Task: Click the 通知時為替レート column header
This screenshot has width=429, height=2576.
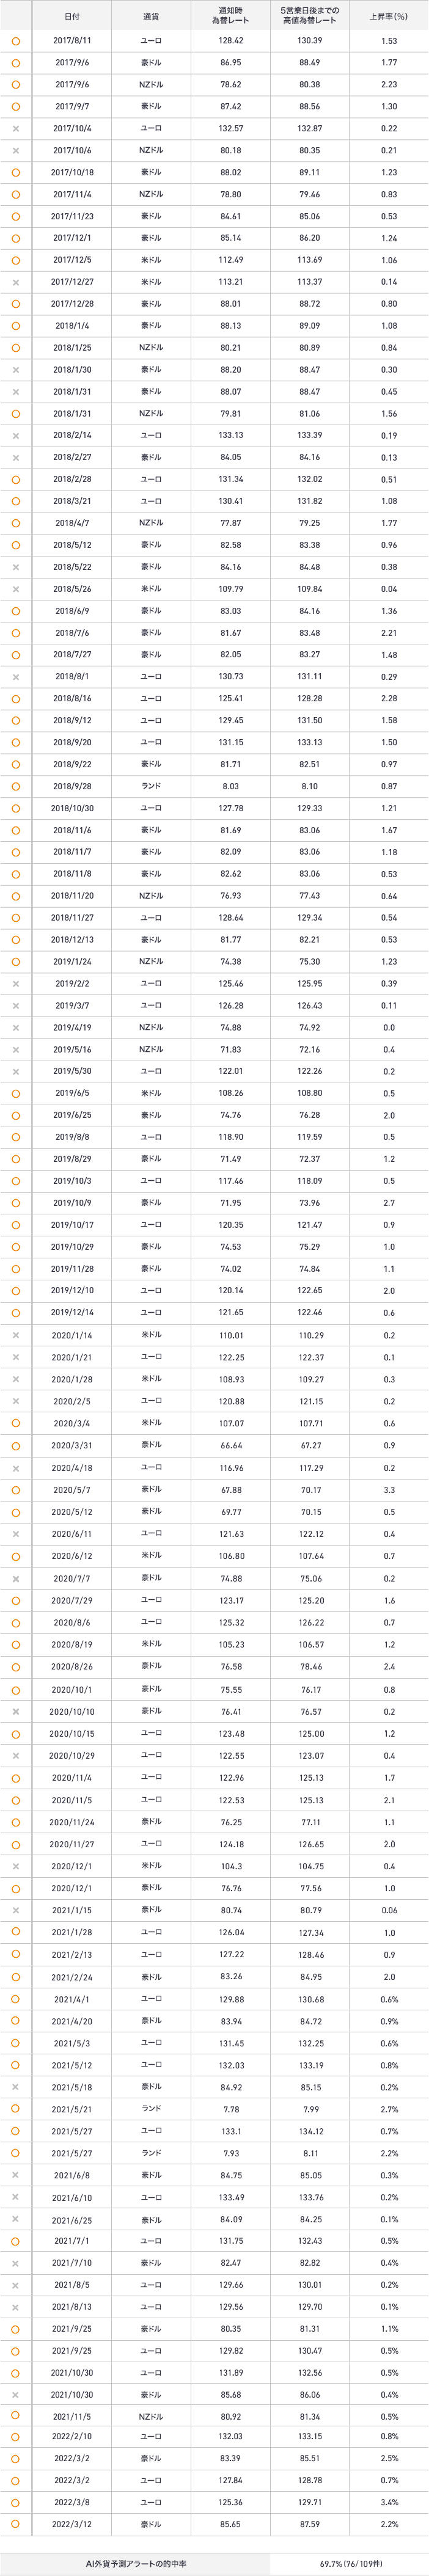Action: pyautogui.click(x=230, y=16)
